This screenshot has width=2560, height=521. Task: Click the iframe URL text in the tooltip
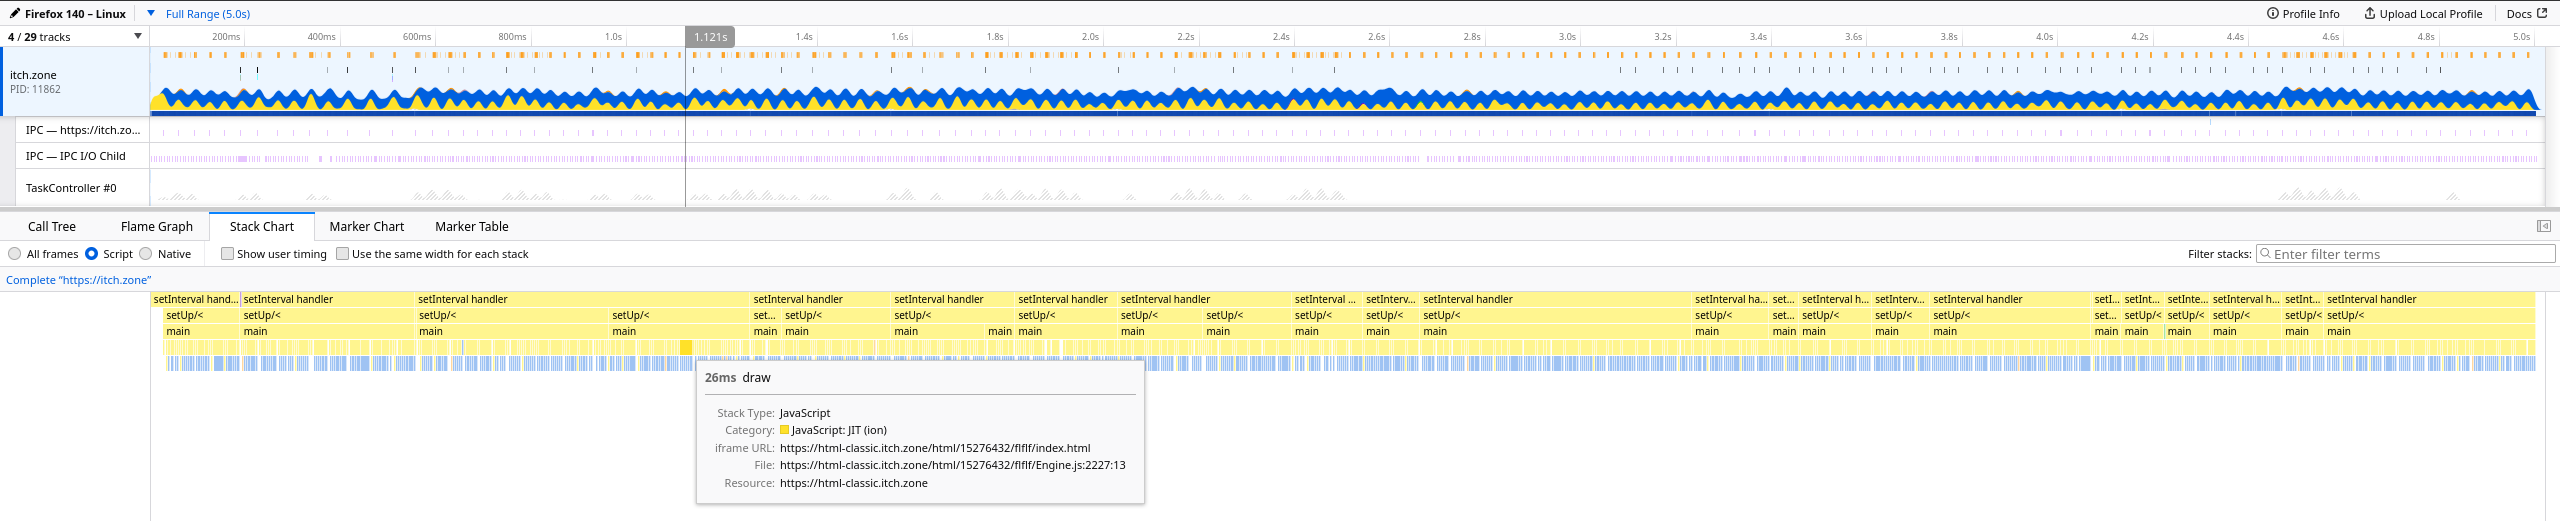pos(935,448)
